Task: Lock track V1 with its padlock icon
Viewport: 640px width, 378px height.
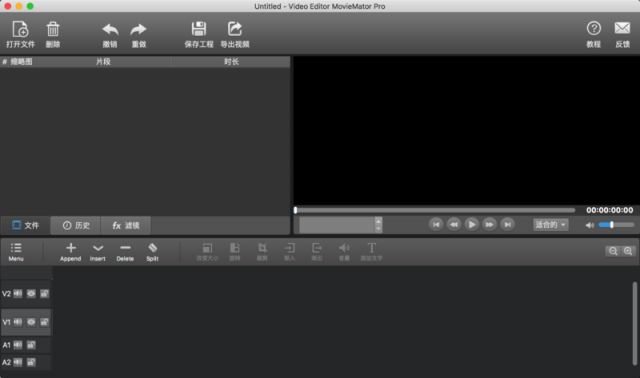Action: coord(44,322)
